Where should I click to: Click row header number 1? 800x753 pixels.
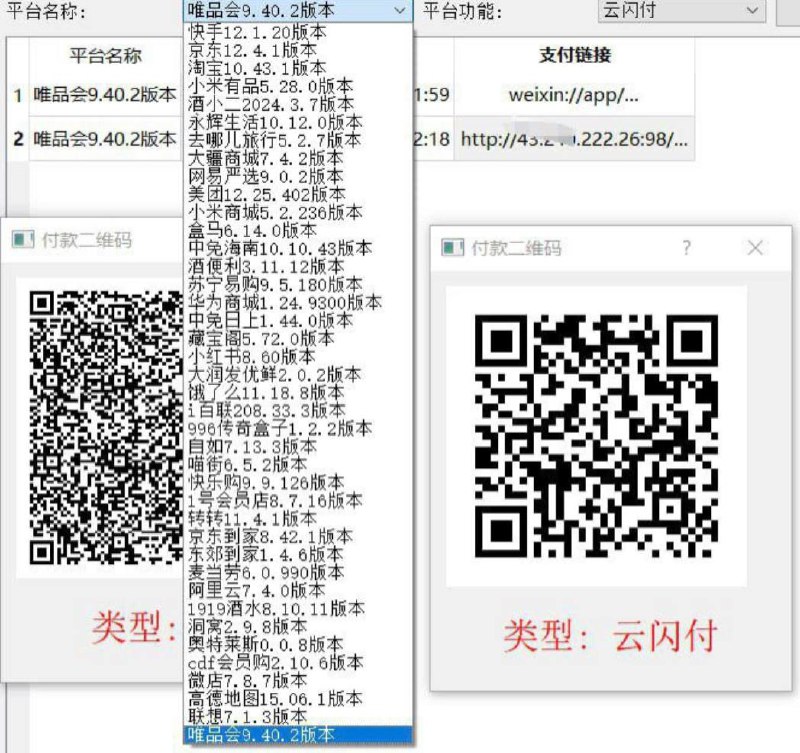tap(18, 95)
